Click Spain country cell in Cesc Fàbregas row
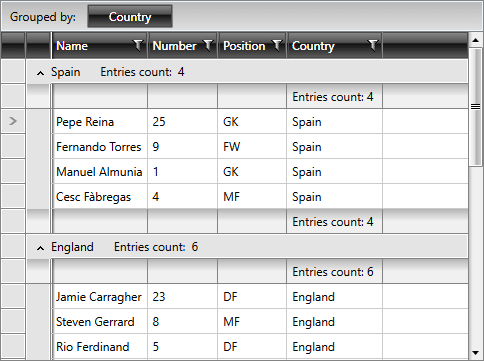 [335, 196]
